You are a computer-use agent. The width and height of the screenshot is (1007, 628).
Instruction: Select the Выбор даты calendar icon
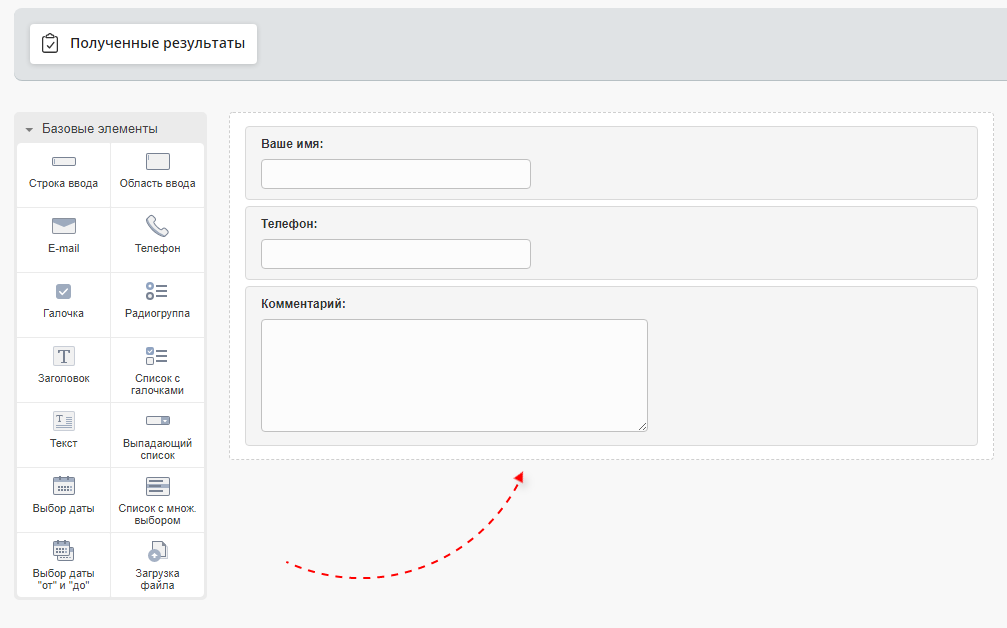[x=64, y=486]
